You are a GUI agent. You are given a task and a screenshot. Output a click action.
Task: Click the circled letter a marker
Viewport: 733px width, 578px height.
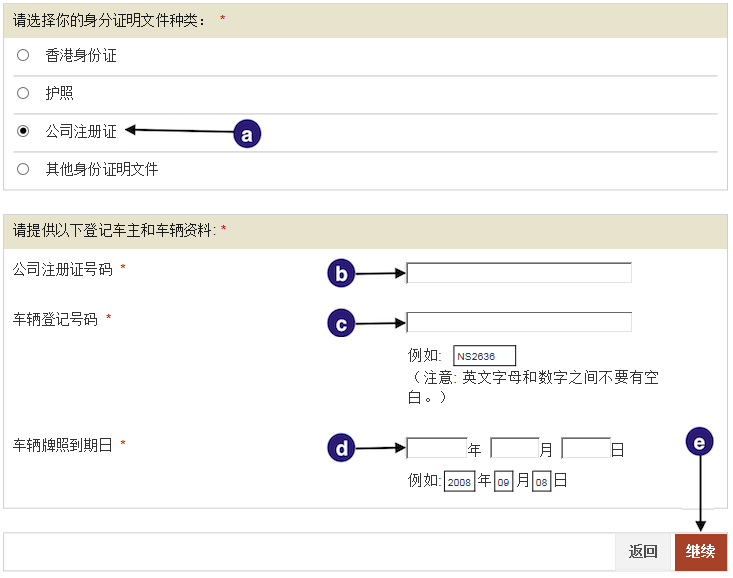247,134
